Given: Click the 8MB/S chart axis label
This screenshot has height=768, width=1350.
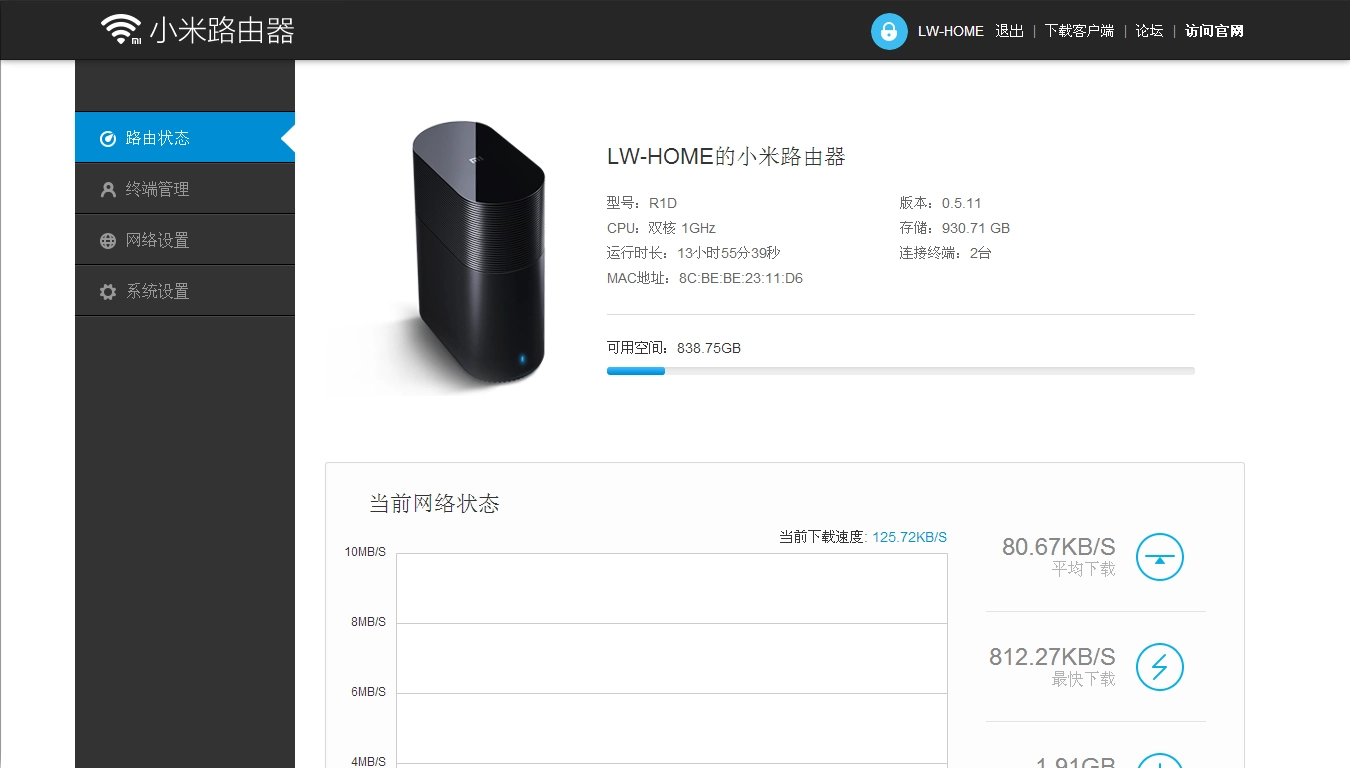Looking at the screenshot, I should [x=368, y=622].
